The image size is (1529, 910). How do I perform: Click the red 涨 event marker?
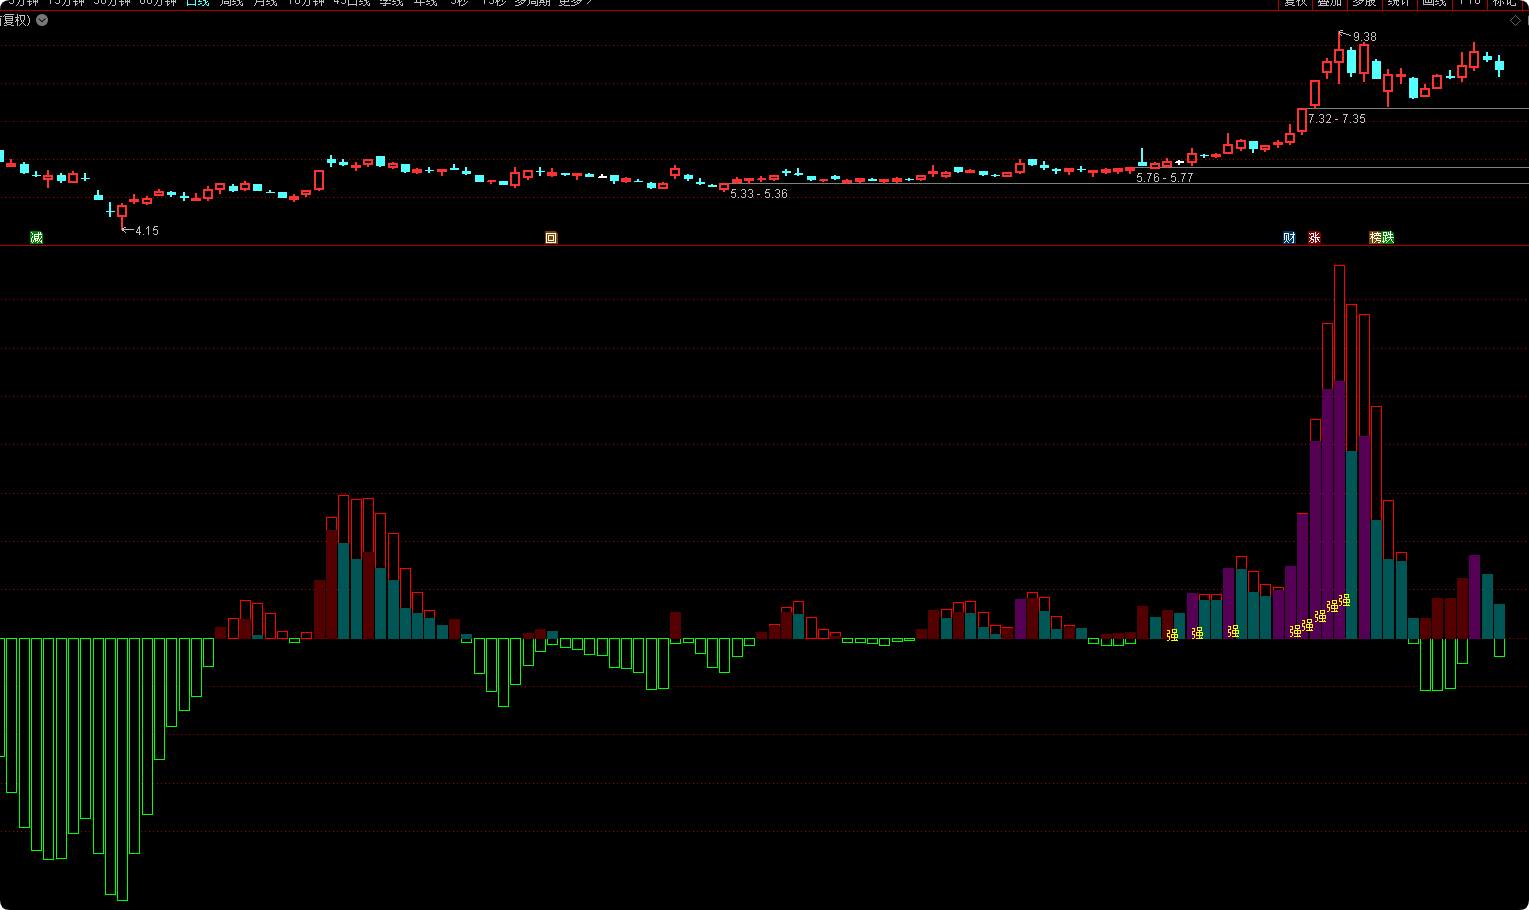click(x=1314, y=237)
